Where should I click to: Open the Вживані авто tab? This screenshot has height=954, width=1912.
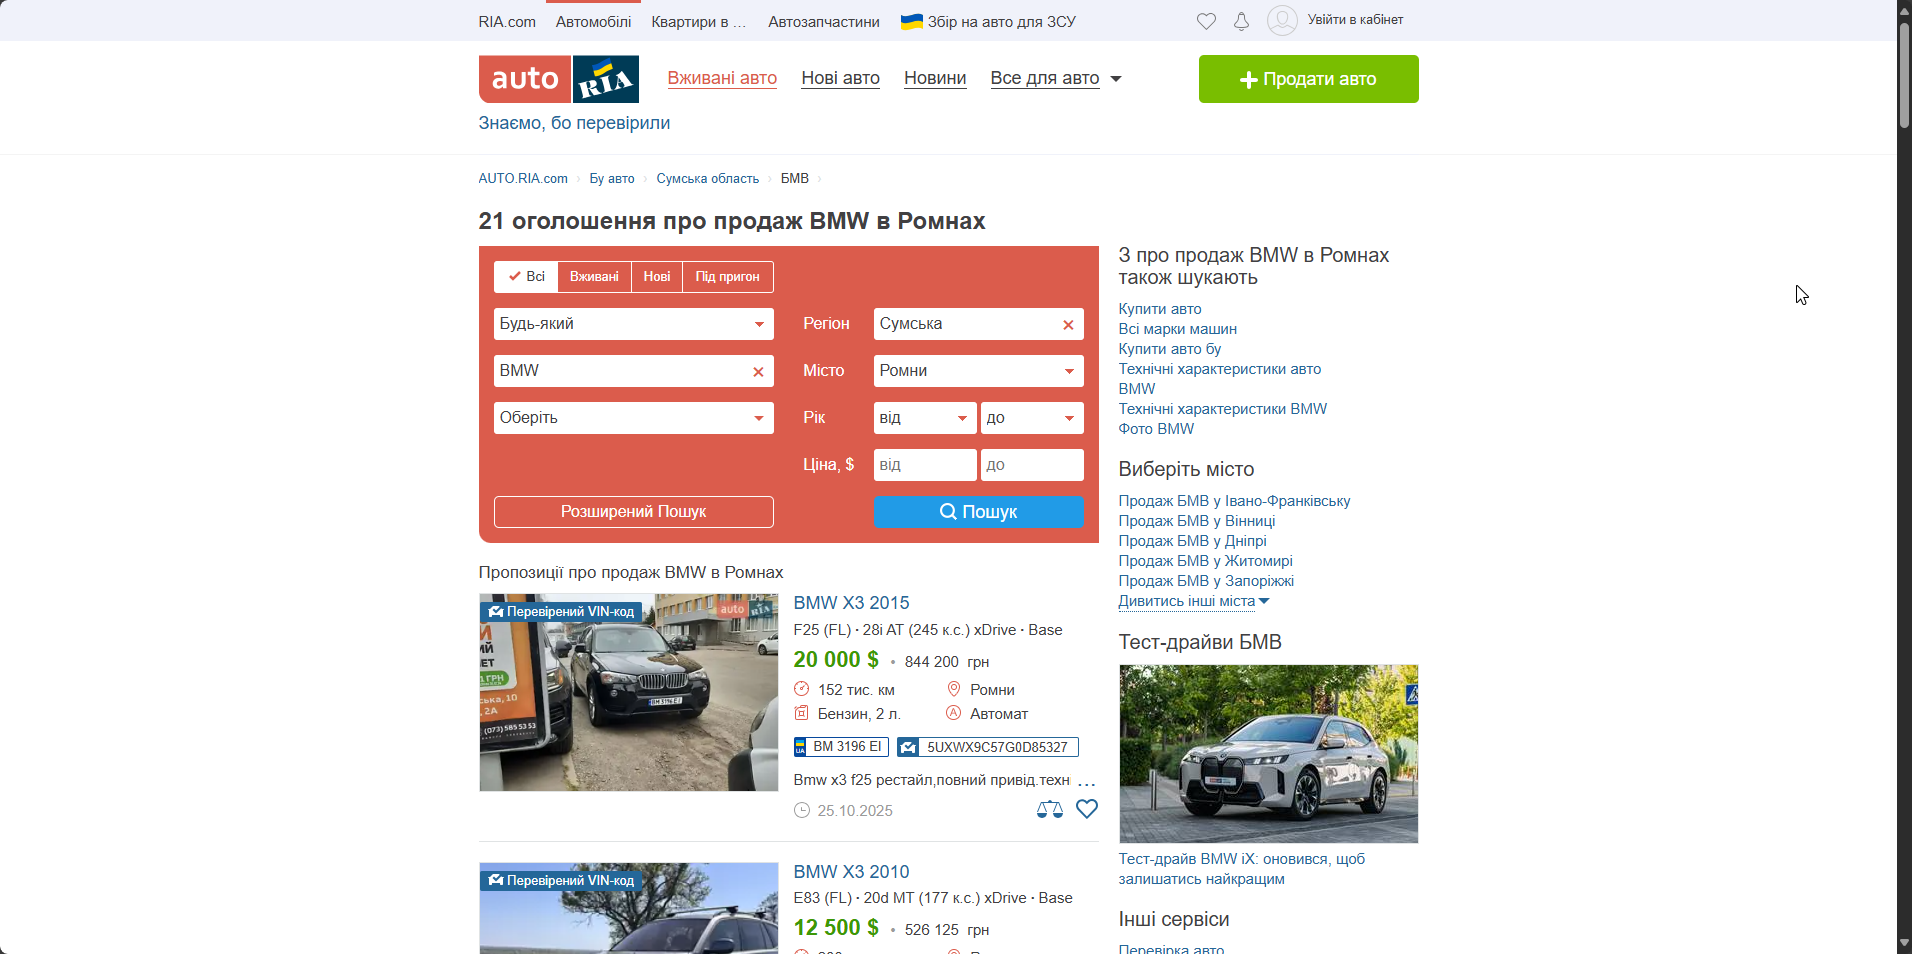tap(722, 78)
